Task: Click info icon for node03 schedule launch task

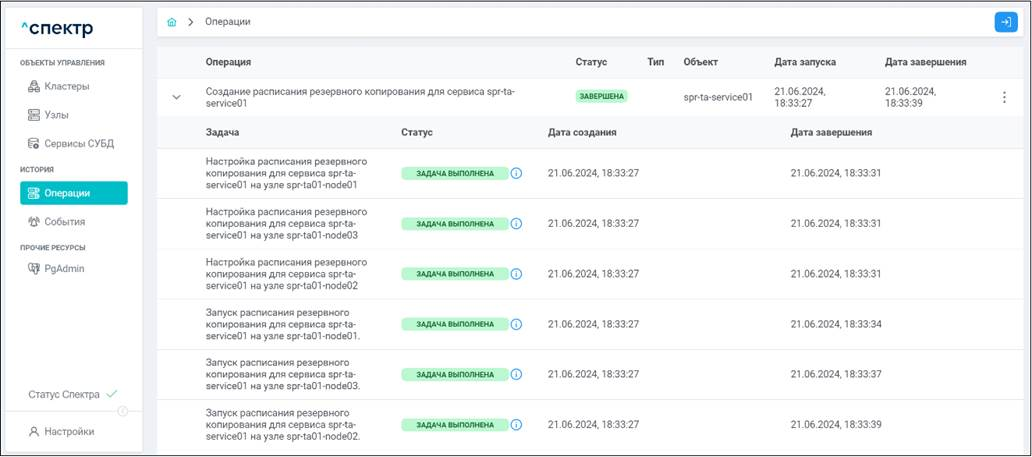Action: (x=516, y=374)
